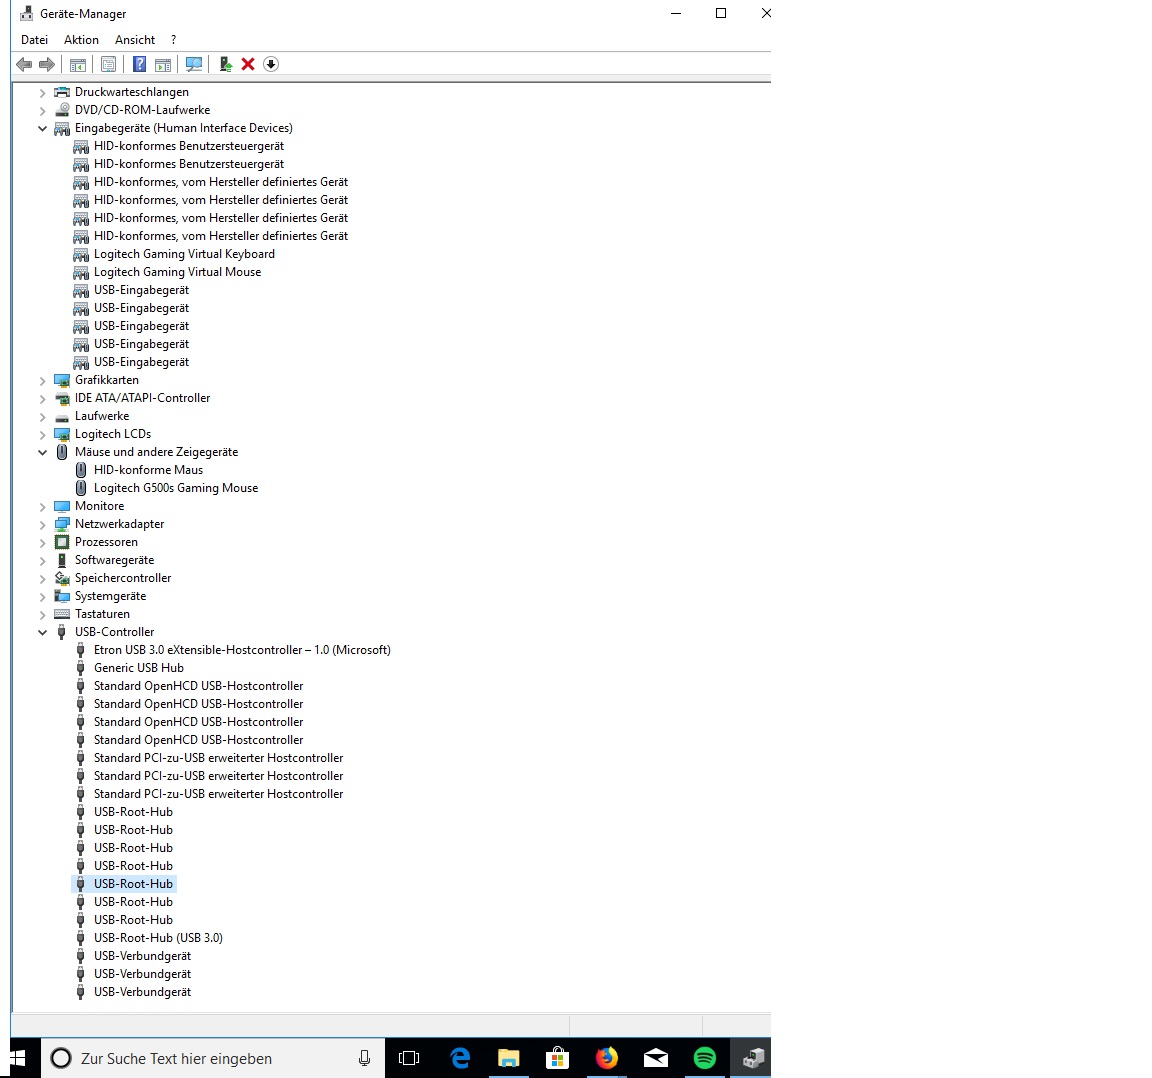Expand the Logitech LCDs node

pyautogui.click(x=43, y=434)
